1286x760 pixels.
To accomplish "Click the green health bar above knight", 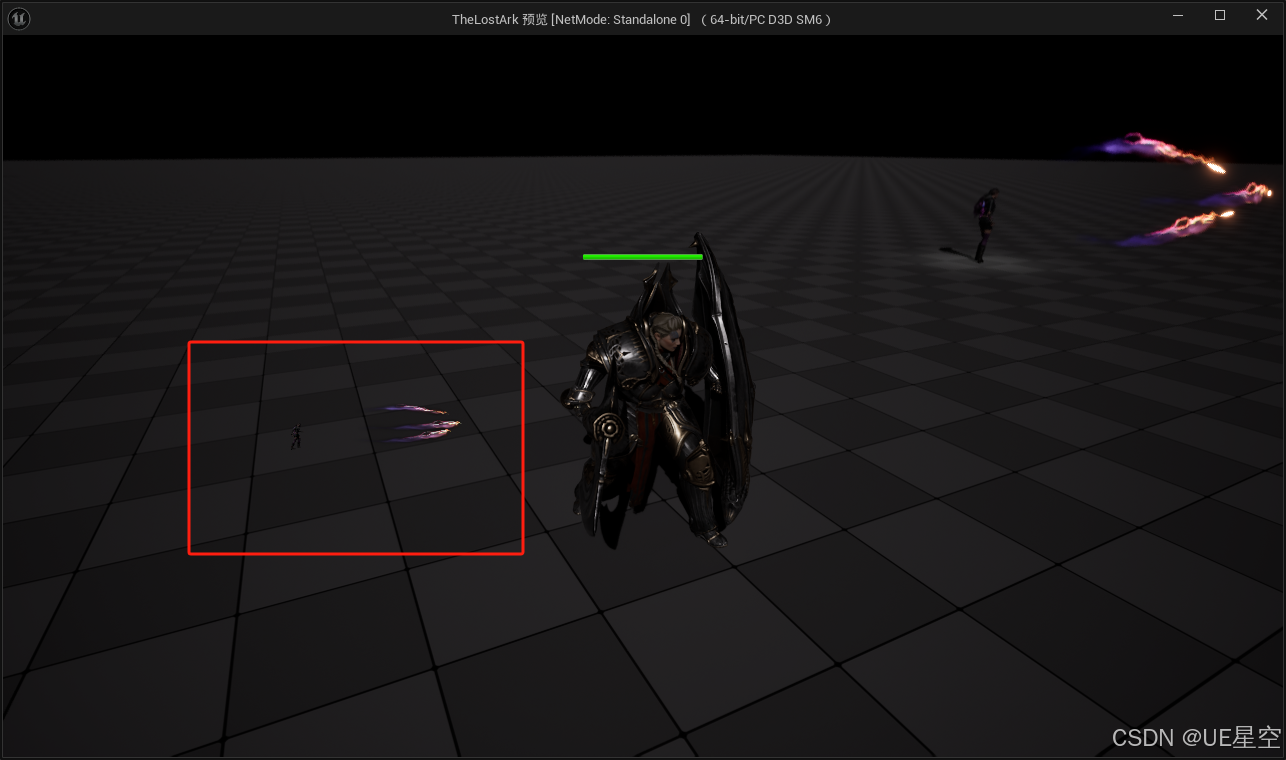I will (x=643, y=257).
